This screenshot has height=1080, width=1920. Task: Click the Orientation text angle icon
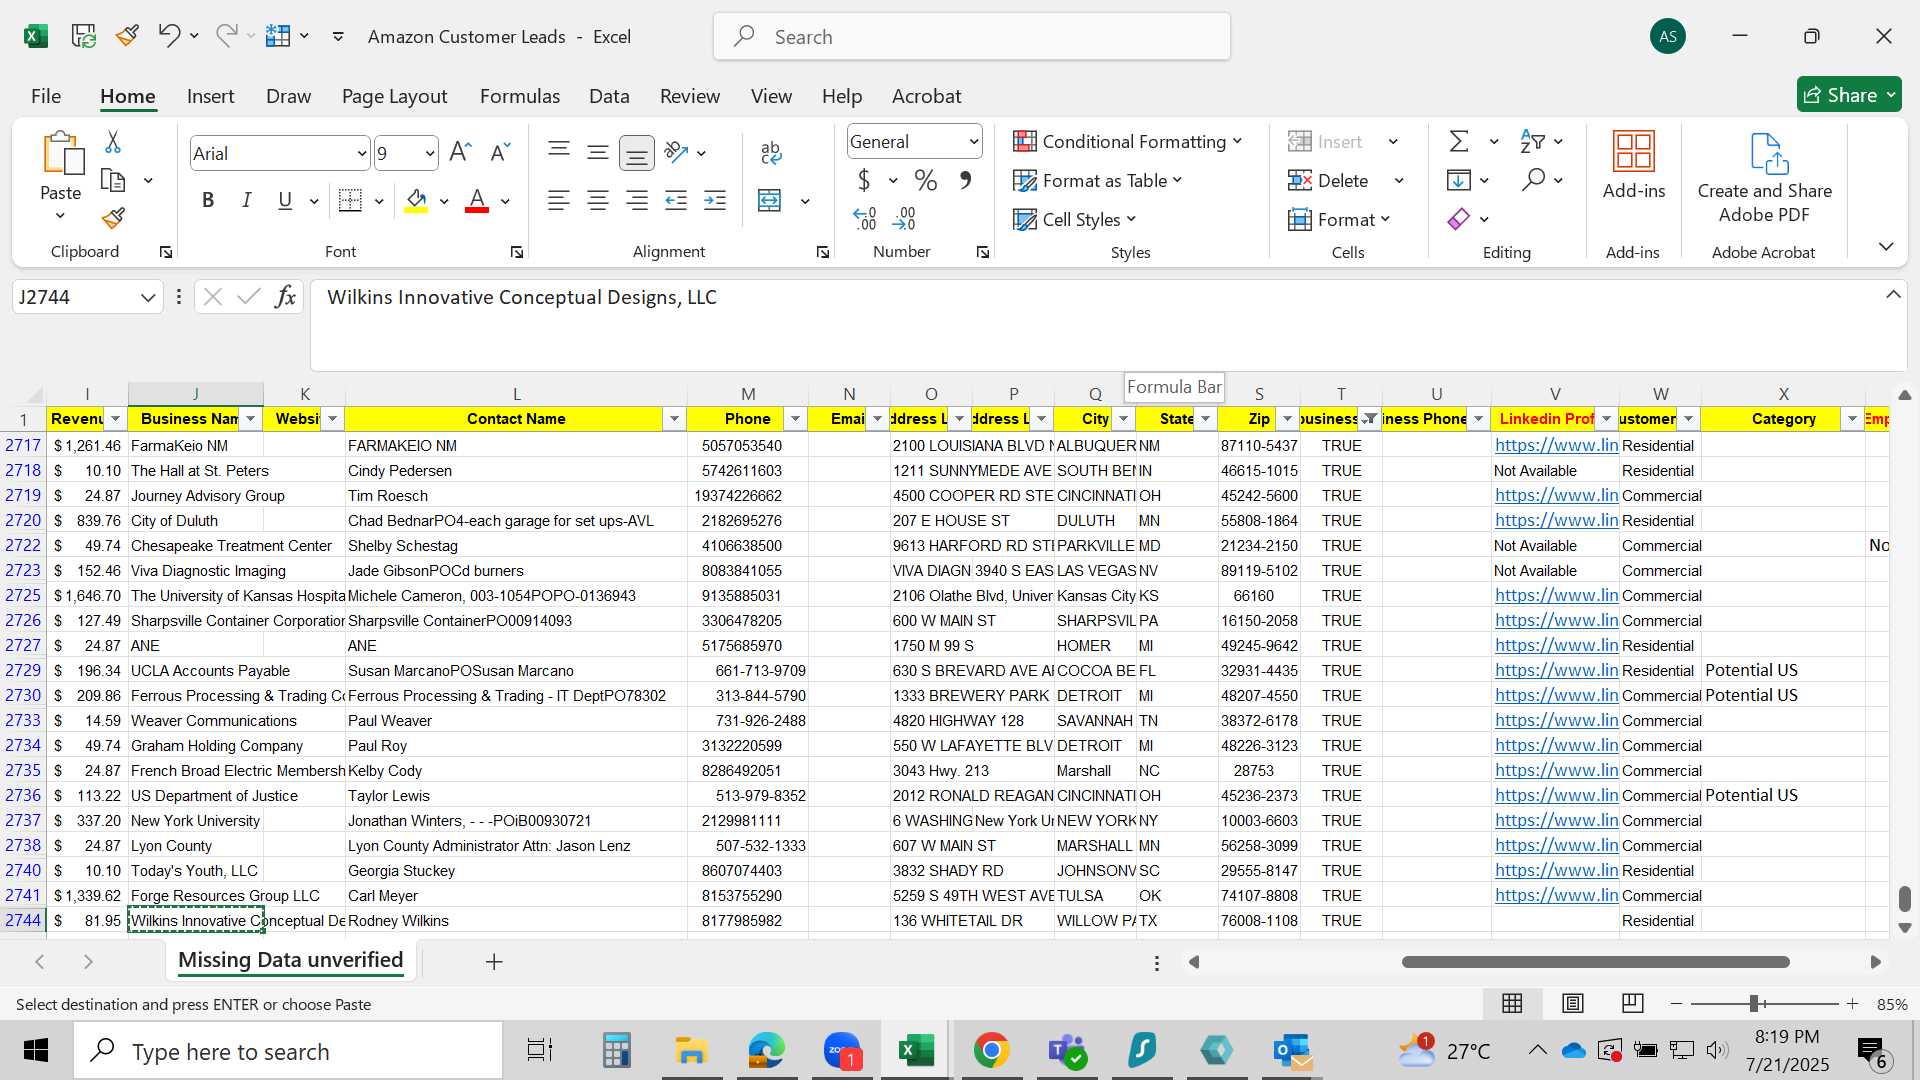pyautogui.click(x=676, y=153)
